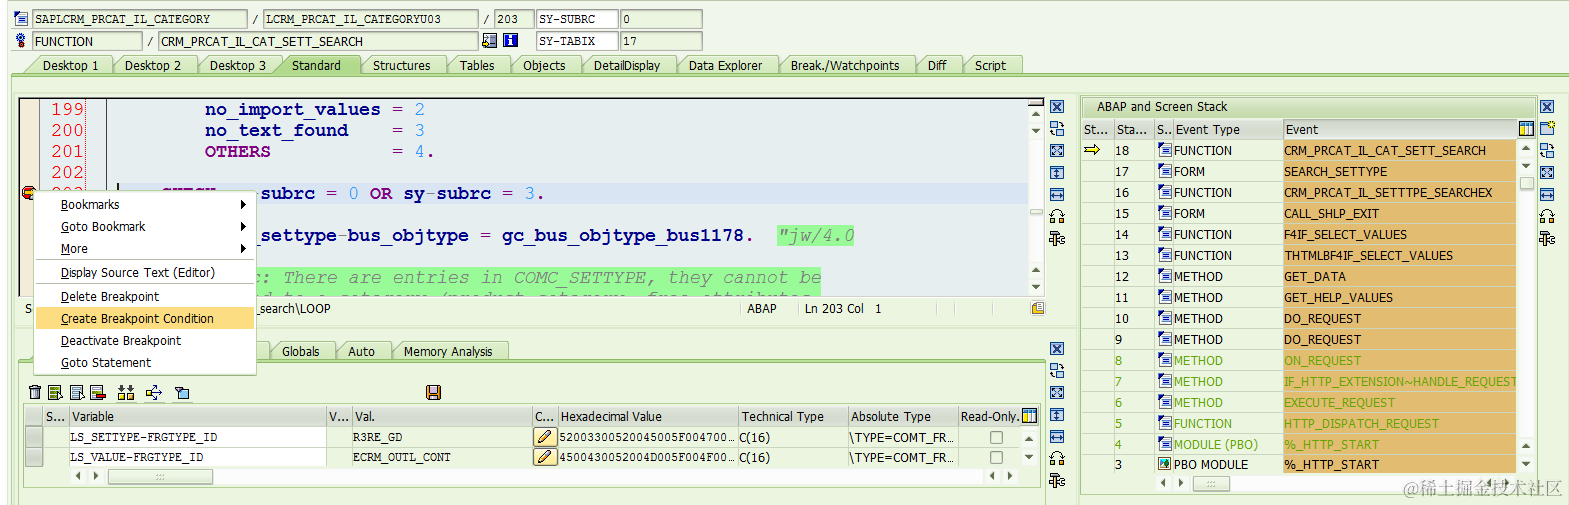Sort by the Variable column header

tap(197, 416)
